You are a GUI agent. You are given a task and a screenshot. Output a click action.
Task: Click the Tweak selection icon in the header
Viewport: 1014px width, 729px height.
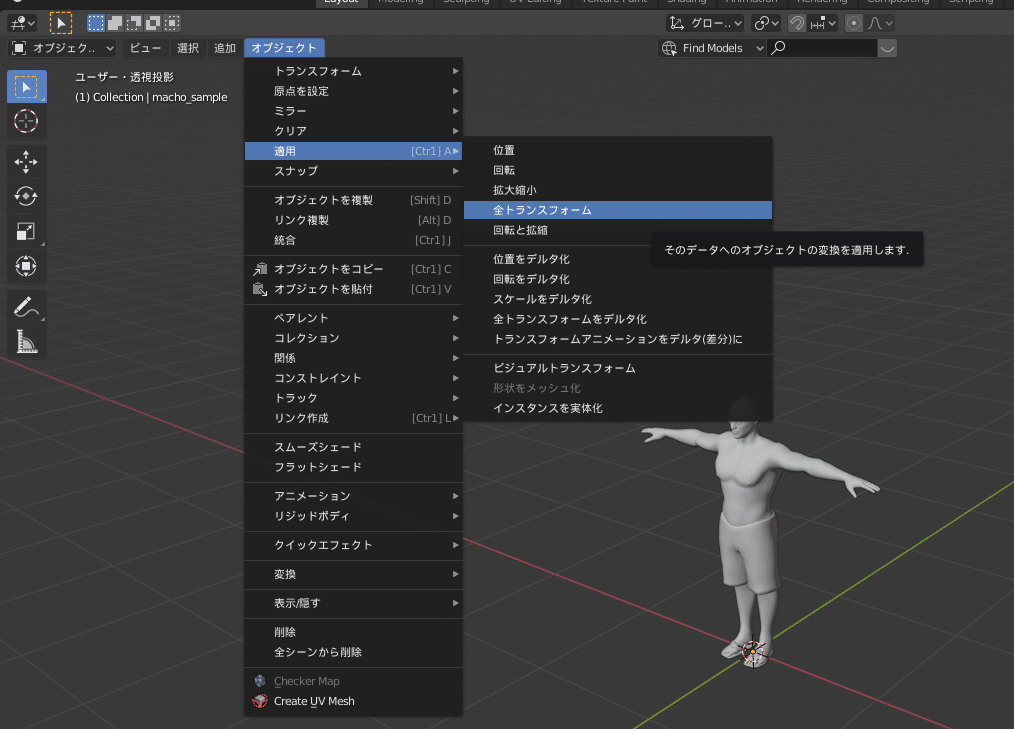[59, 23]
